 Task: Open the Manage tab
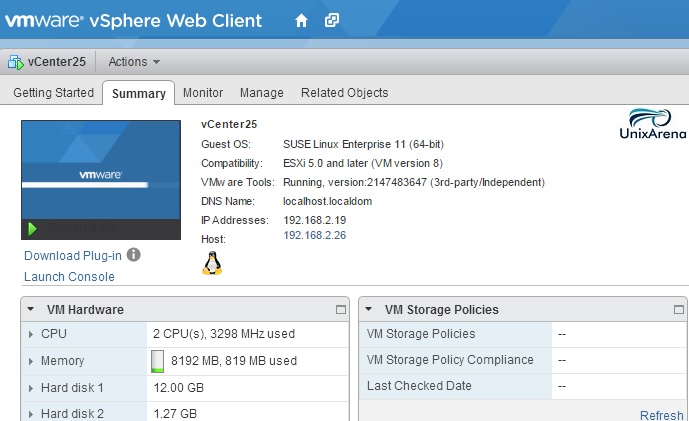coord(261,93)
